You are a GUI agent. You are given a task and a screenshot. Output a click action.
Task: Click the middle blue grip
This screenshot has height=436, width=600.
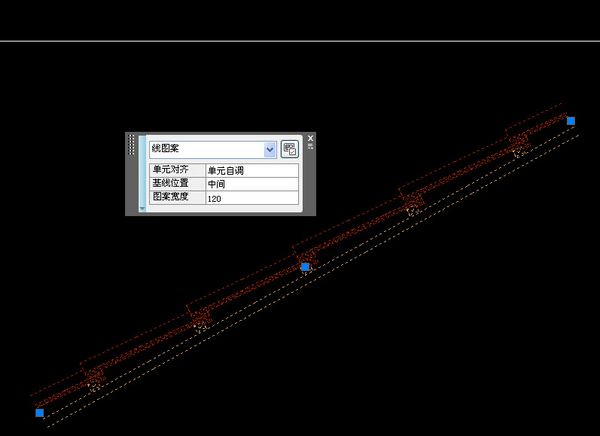point(305,267)
